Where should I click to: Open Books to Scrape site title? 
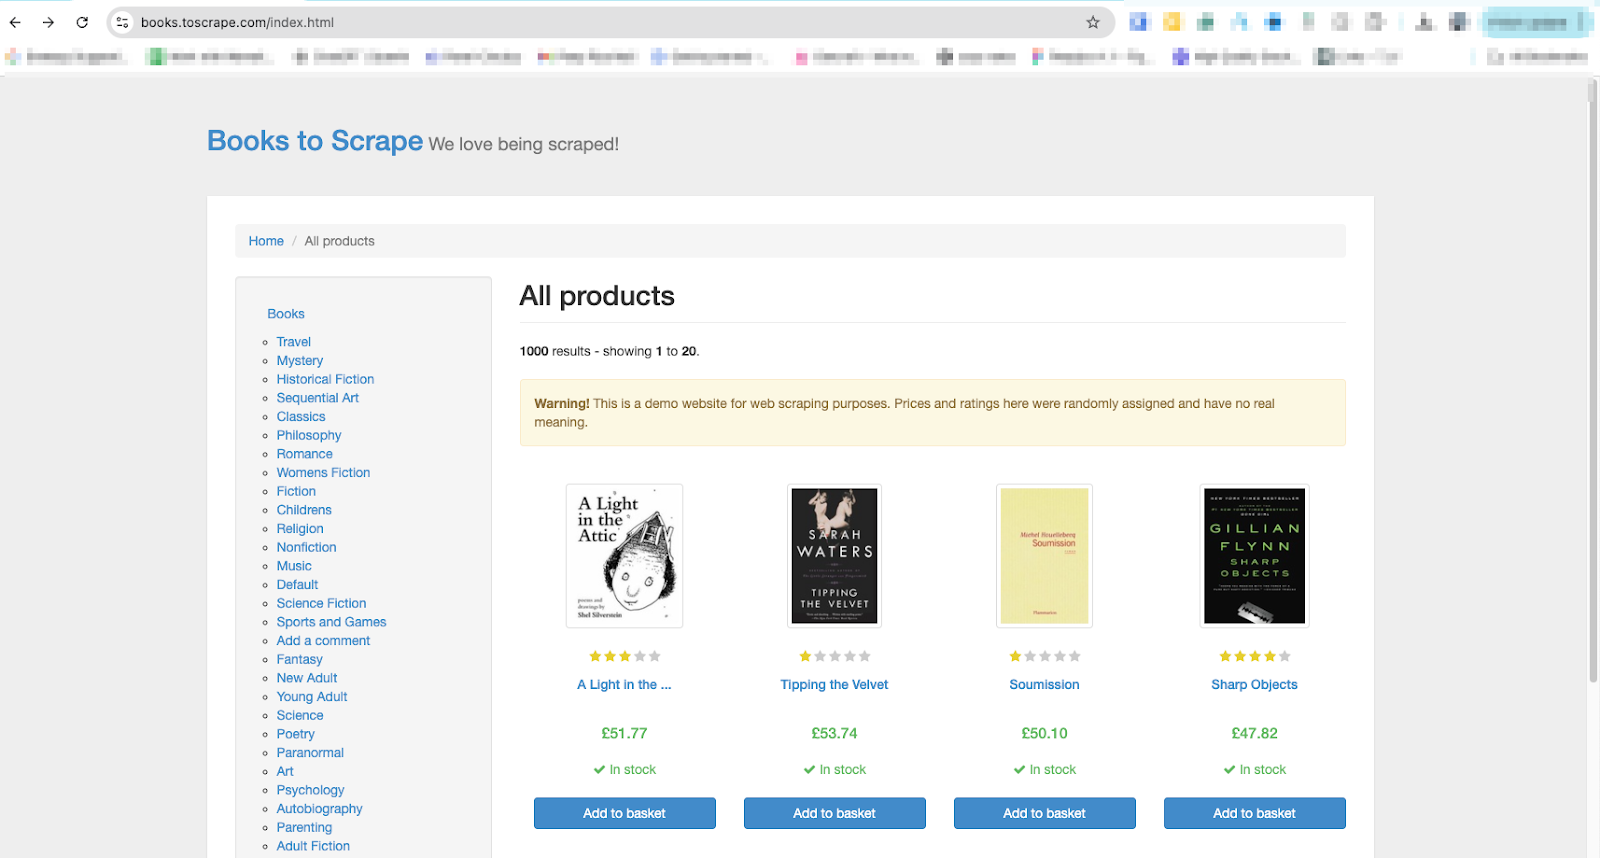pos(315,141)
